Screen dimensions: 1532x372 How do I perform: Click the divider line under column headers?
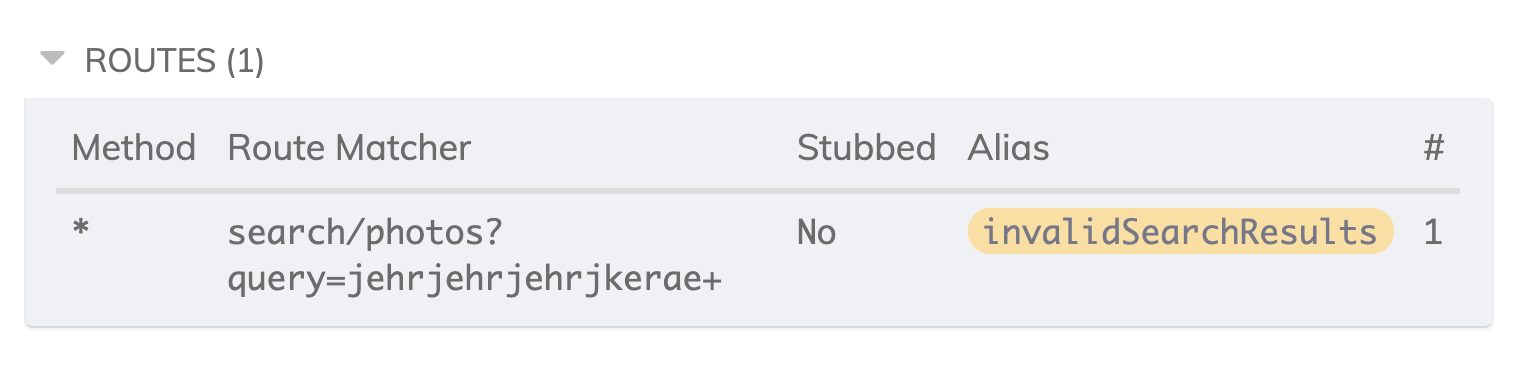(x=758, y=190)
